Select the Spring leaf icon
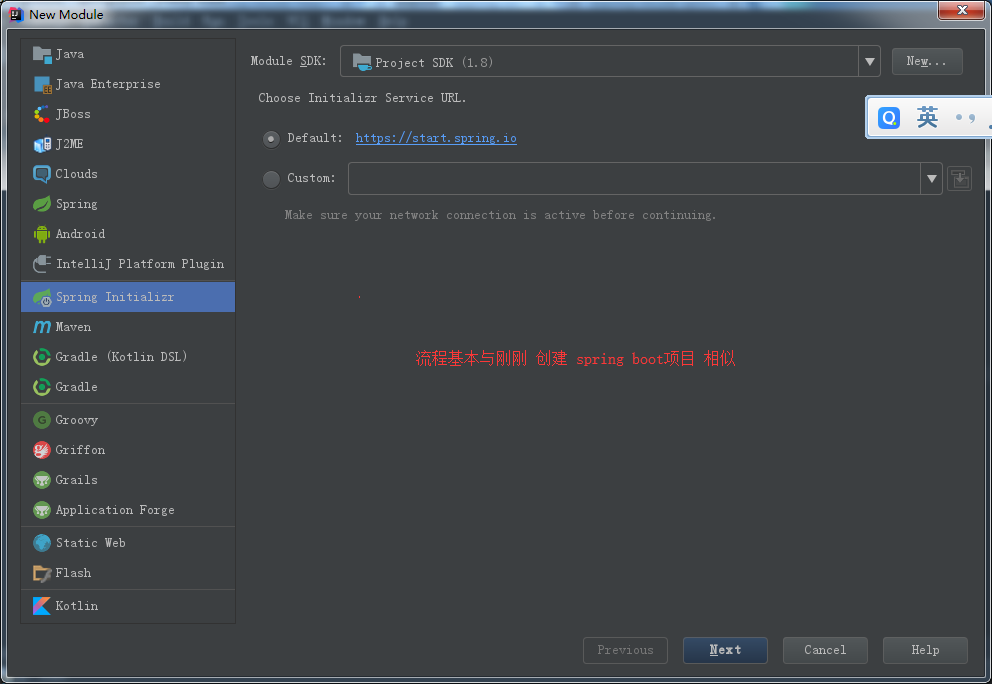Screen dimensions: 992x684 point(42,204)
